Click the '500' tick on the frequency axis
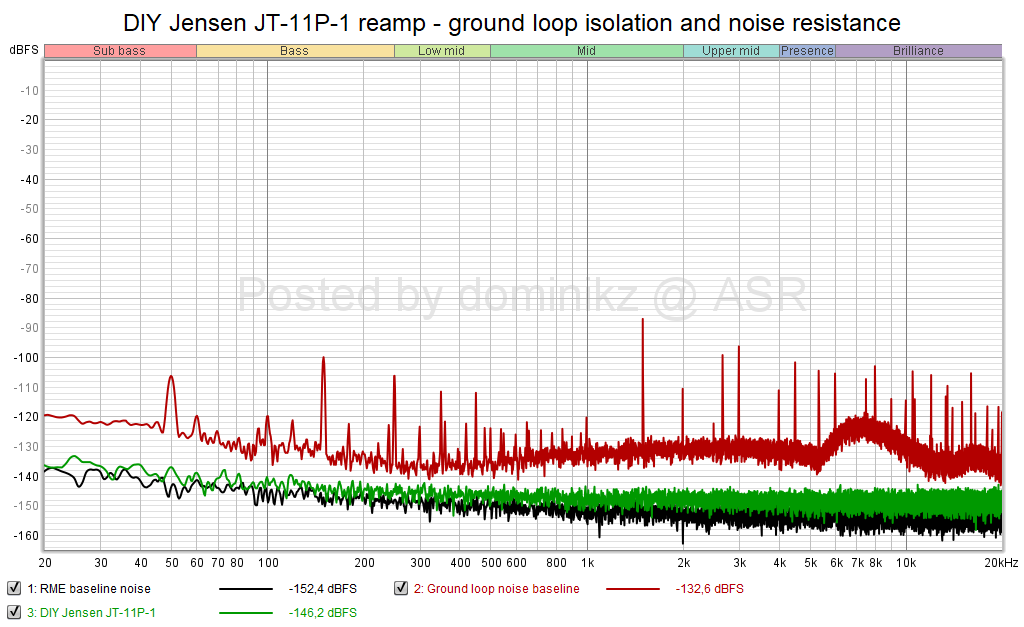The width and height of the screenshot is (1024, 627). click(x=491, y=563)
